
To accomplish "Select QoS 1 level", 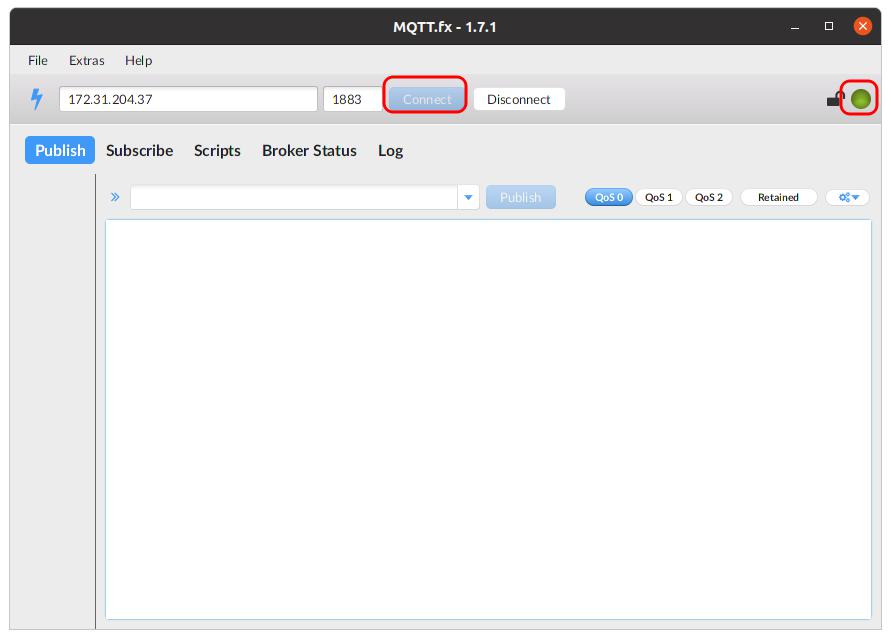I will click(x=659, y=197).
